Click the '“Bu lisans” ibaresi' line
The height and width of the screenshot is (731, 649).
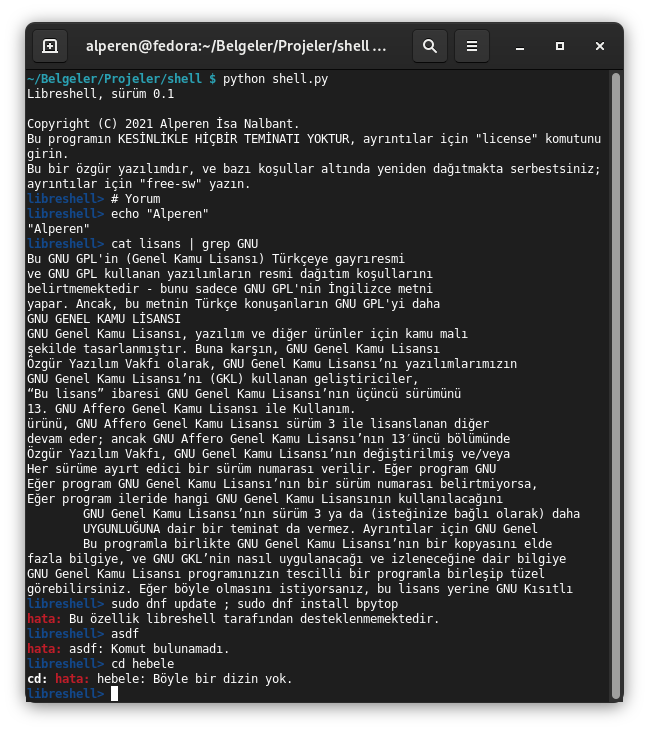coord(244,393)
